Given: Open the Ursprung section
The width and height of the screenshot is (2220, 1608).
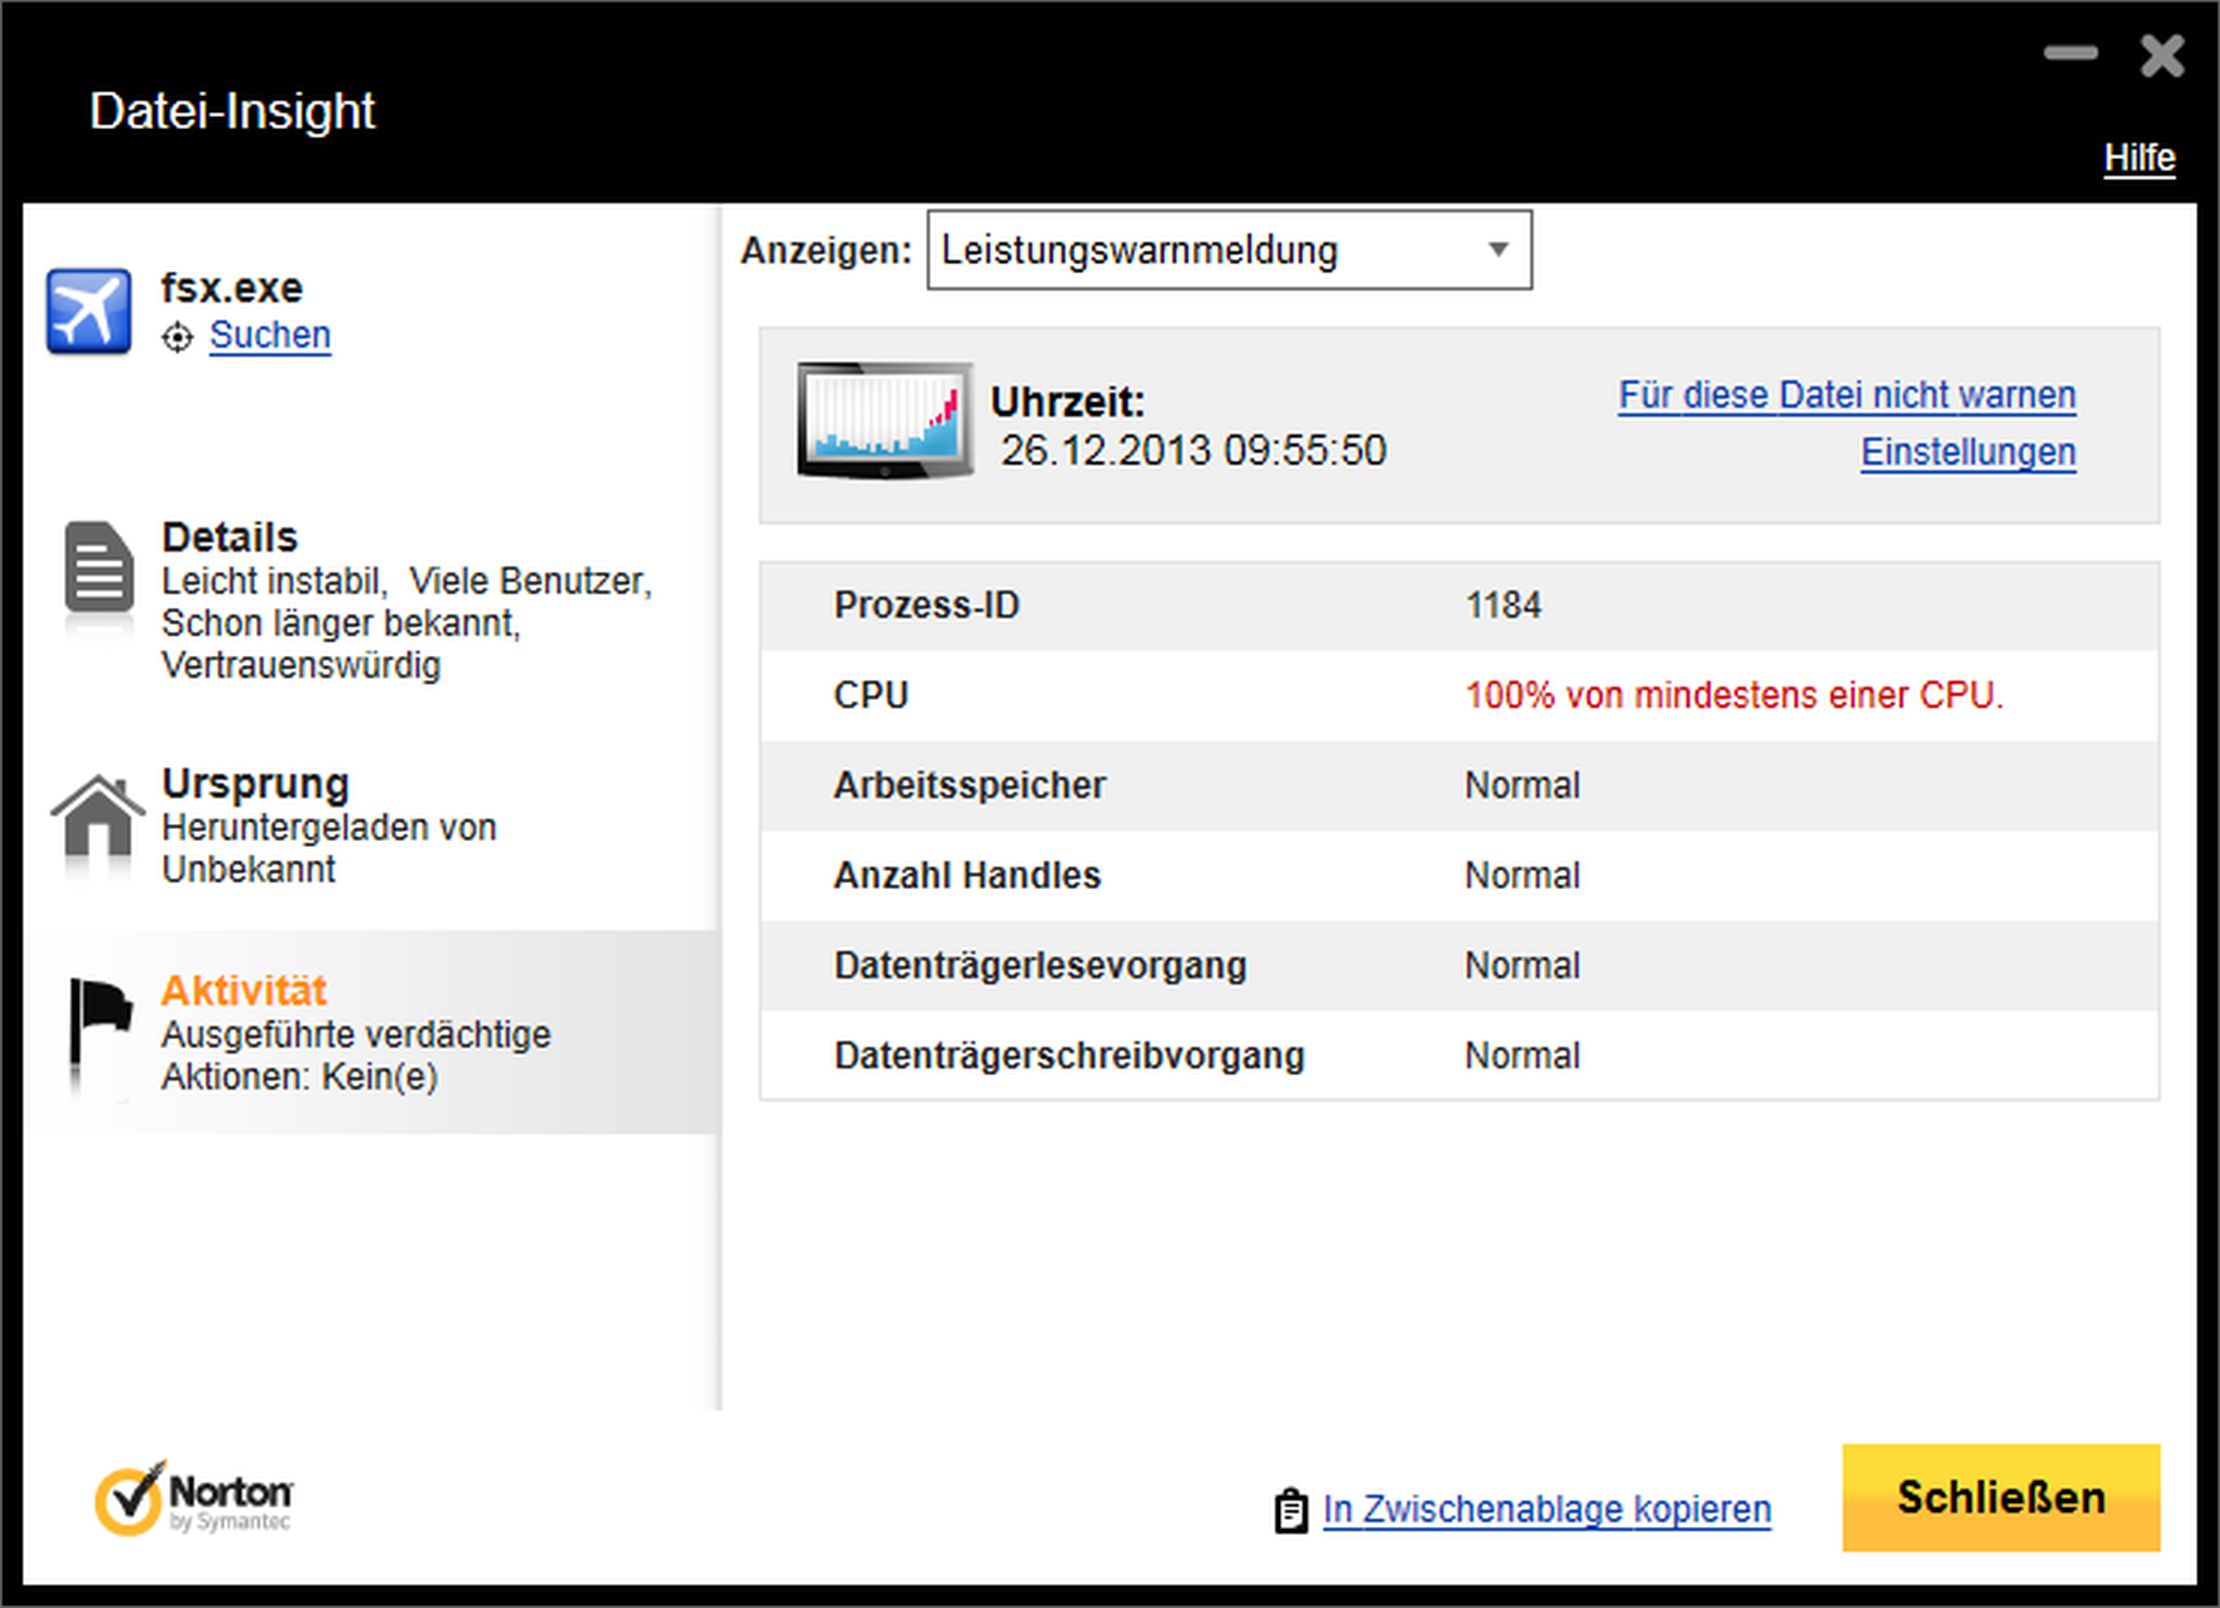Looking at the screenshot, I should 255,784.
